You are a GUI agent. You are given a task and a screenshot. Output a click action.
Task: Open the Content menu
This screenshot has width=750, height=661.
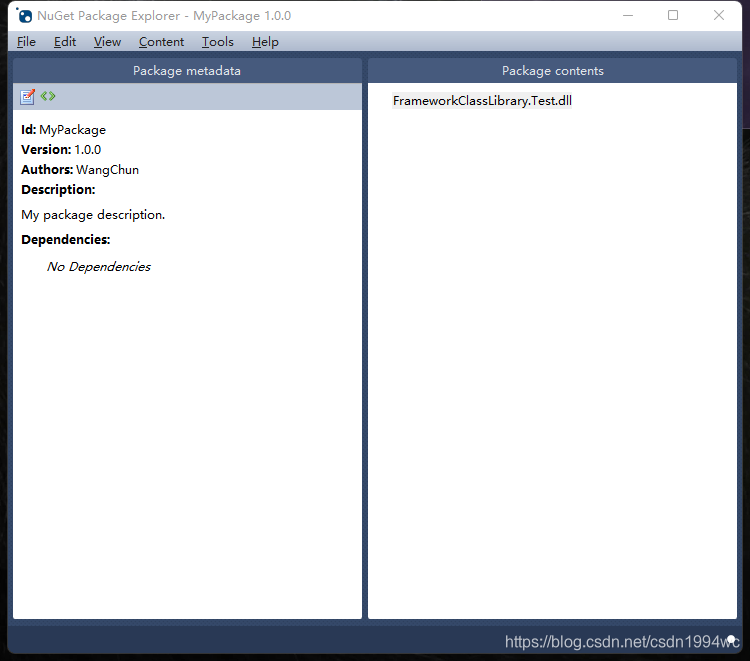(161, 42)
